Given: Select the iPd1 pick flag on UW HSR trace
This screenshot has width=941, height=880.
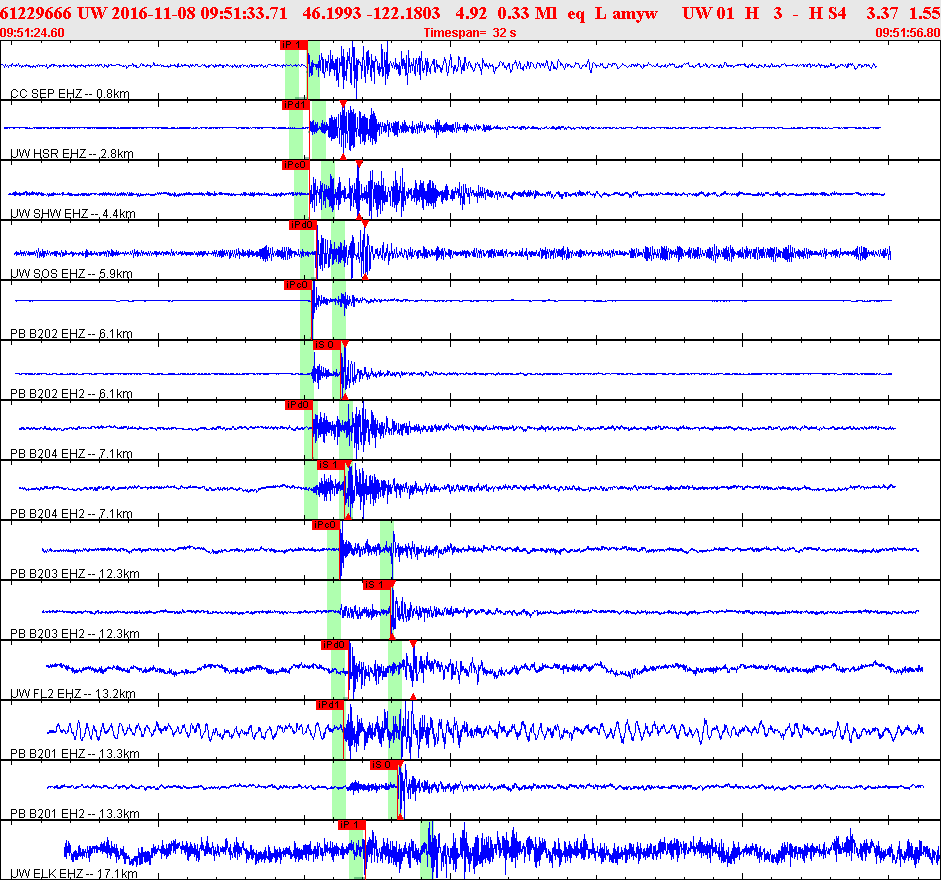Looking at the screenshot, I should pos(296,105).
